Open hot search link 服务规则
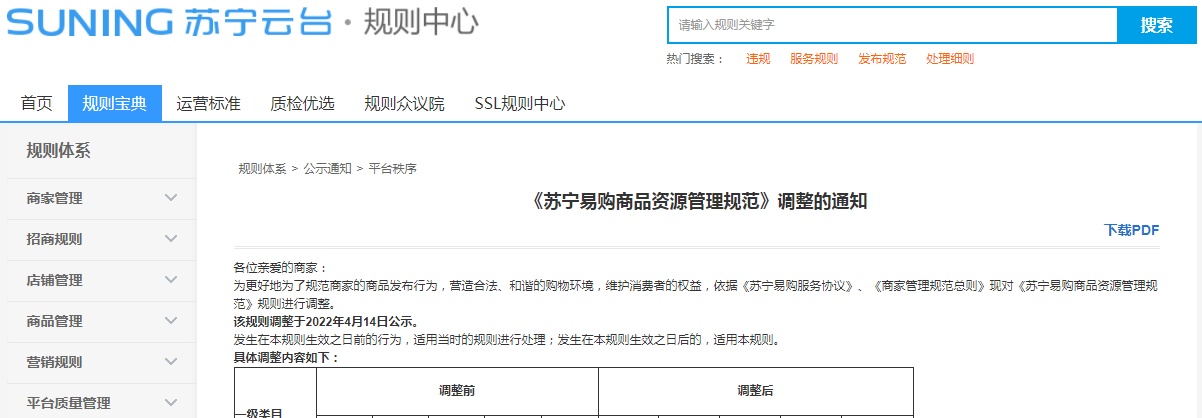 pyautogui.click(x=814, y=59)
